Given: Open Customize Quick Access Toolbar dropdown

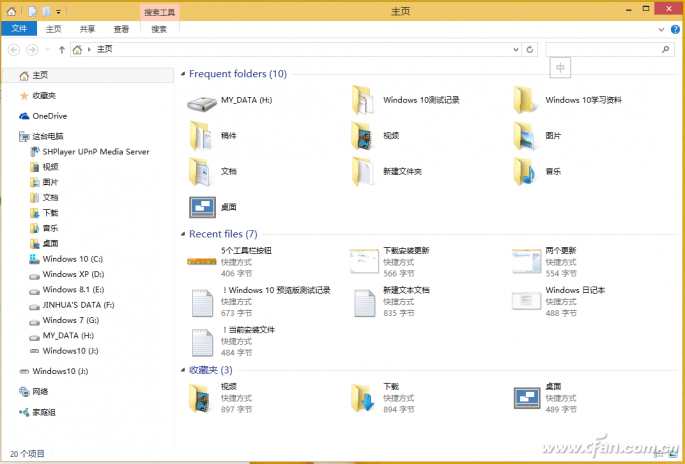Looking at the screenshot, I should pos(58,12).
